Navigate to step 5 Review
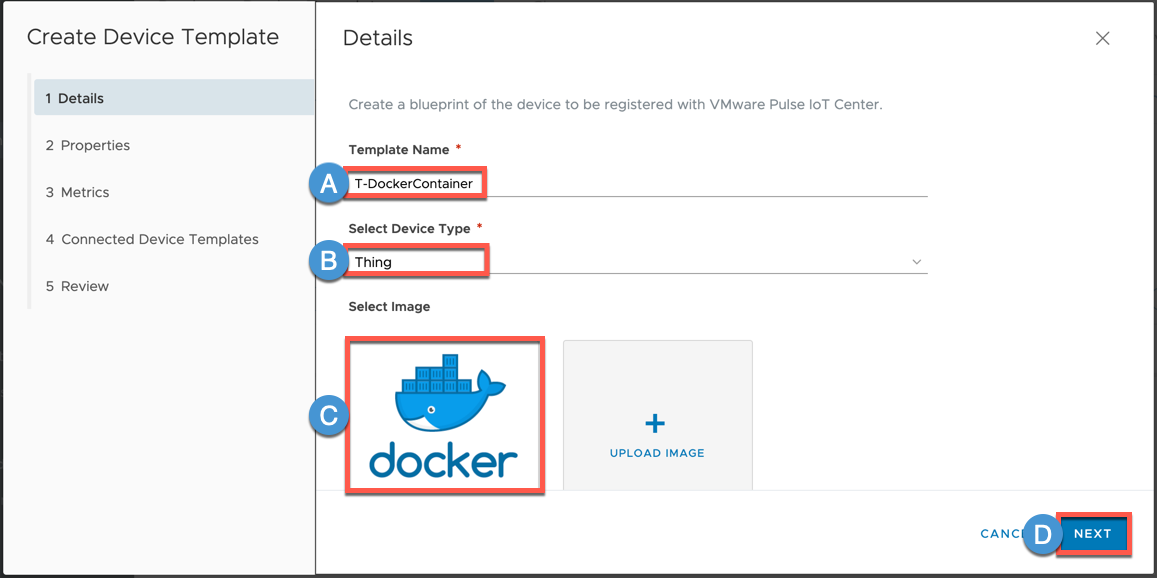This screenshot has width=1157, height=578. pos(77,286)
